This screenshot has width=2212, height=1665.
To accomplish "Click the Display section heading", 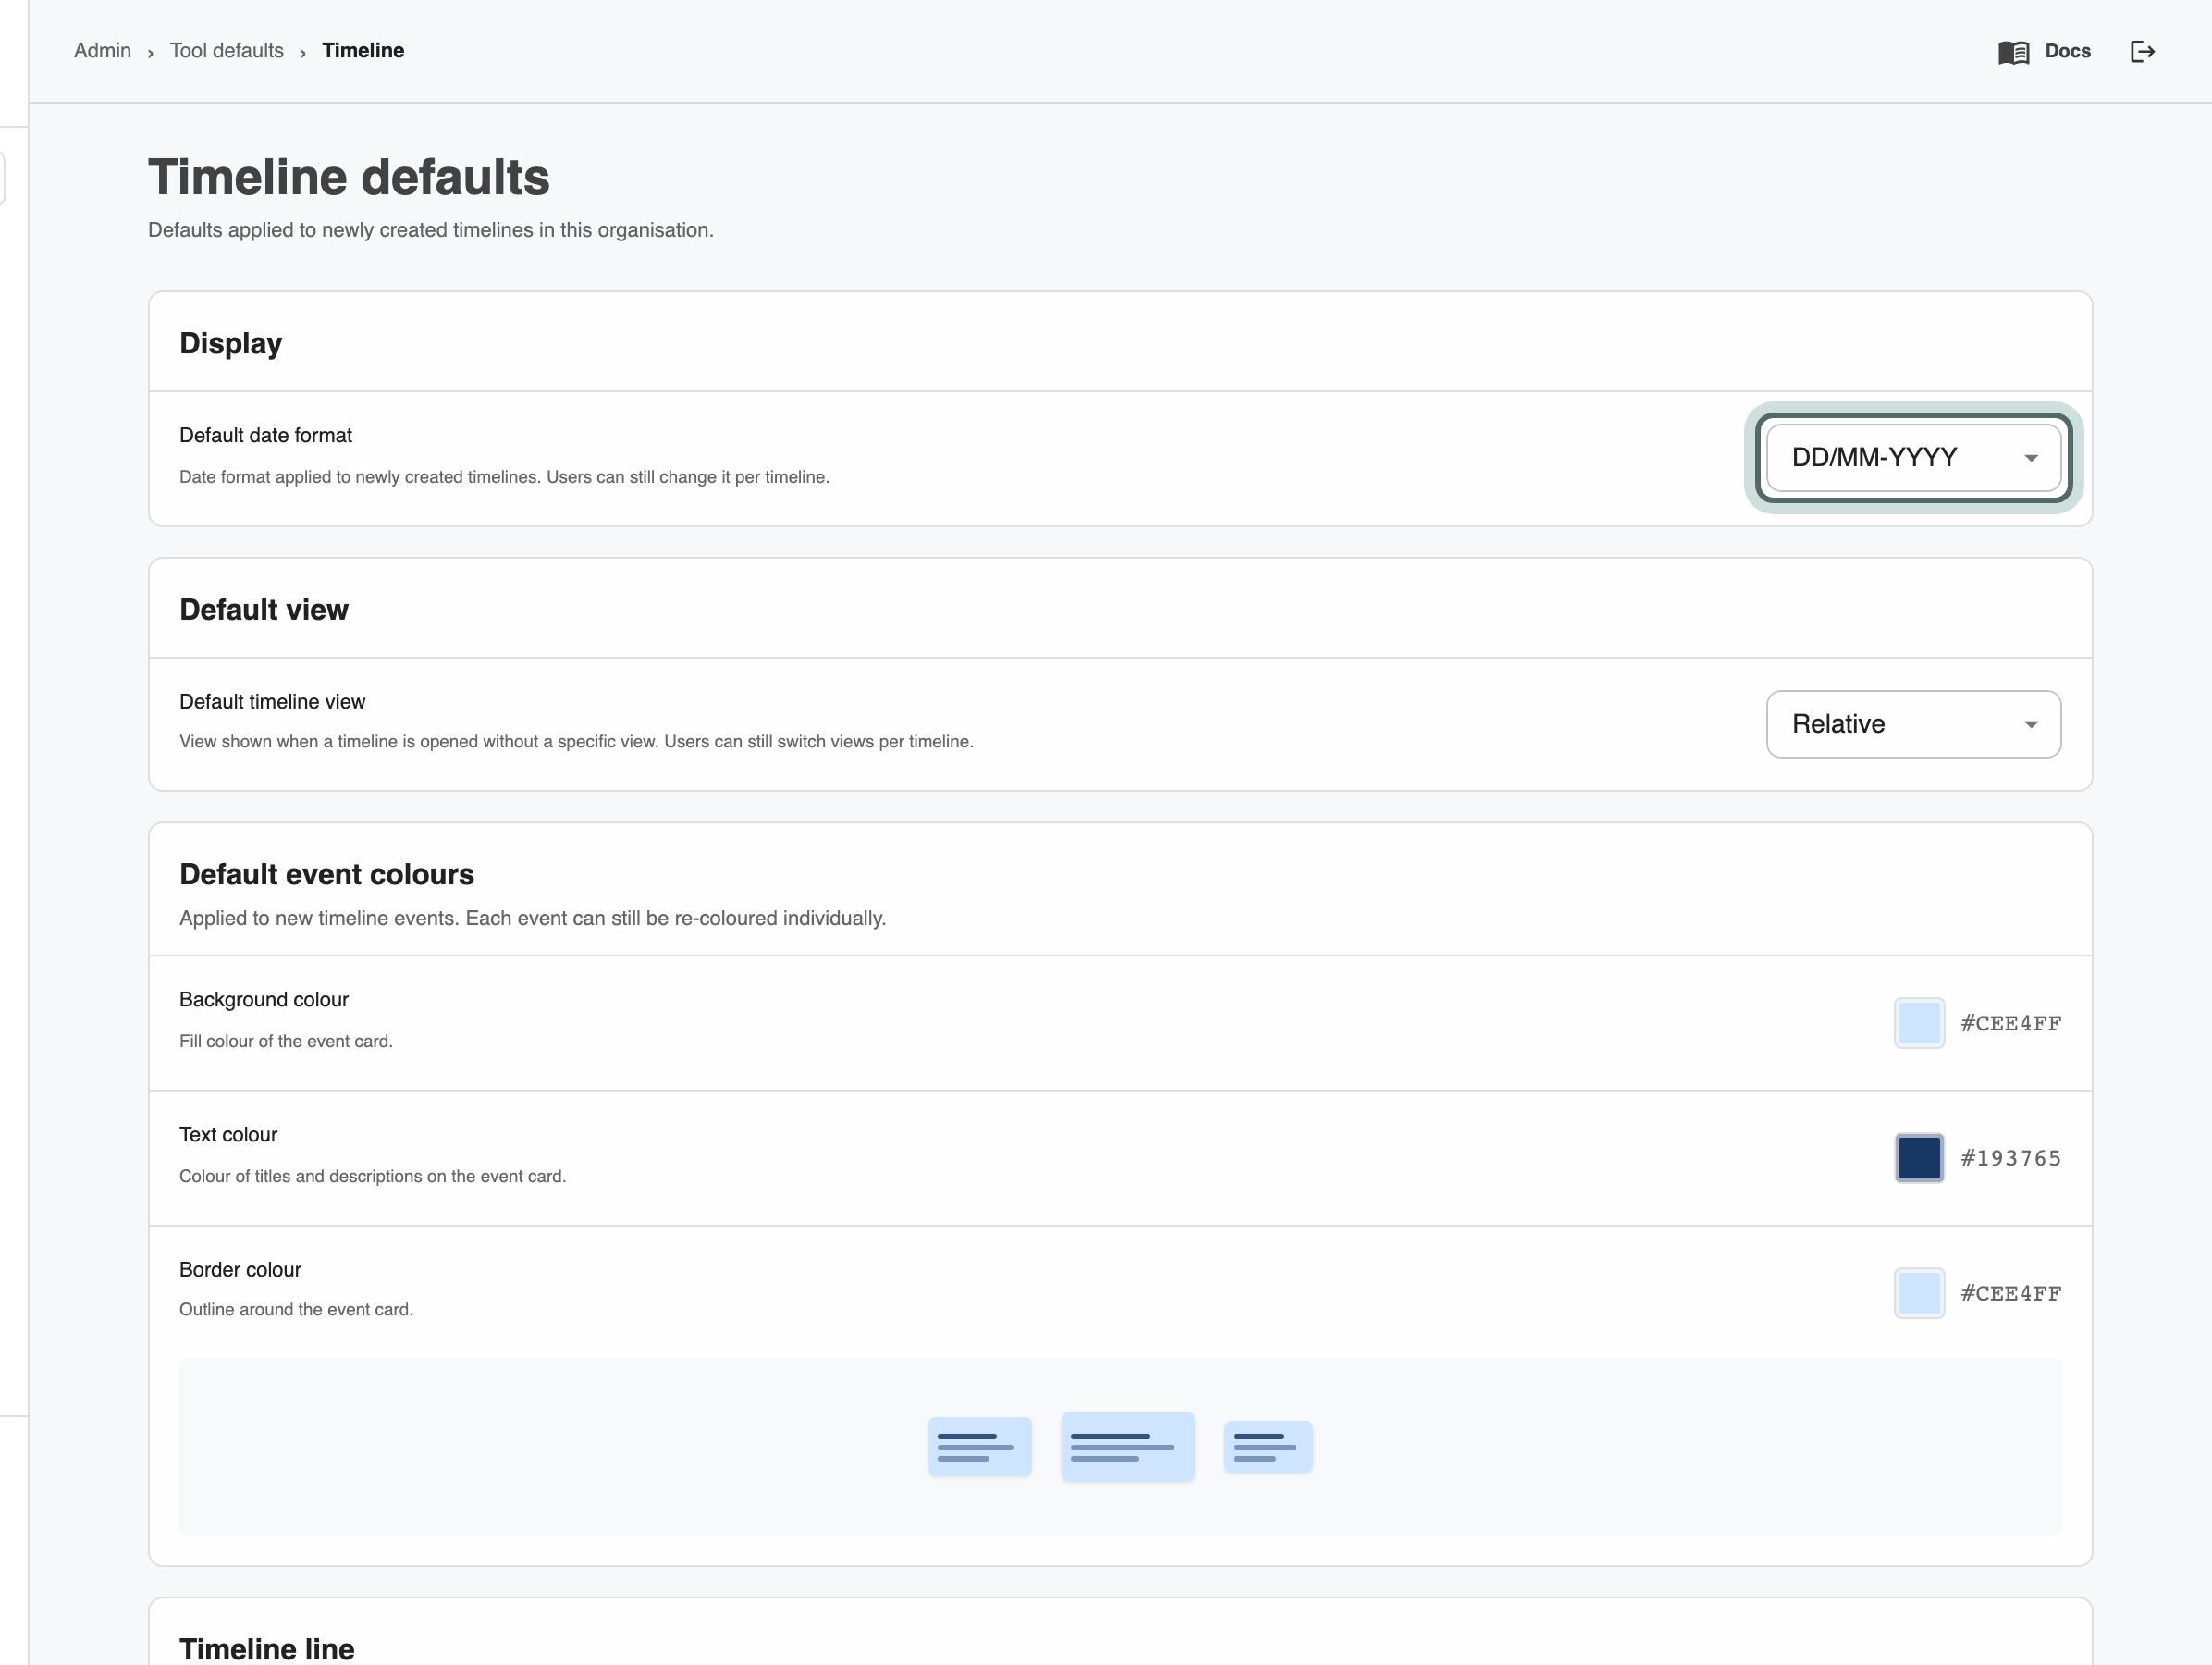I will [231, 343].
